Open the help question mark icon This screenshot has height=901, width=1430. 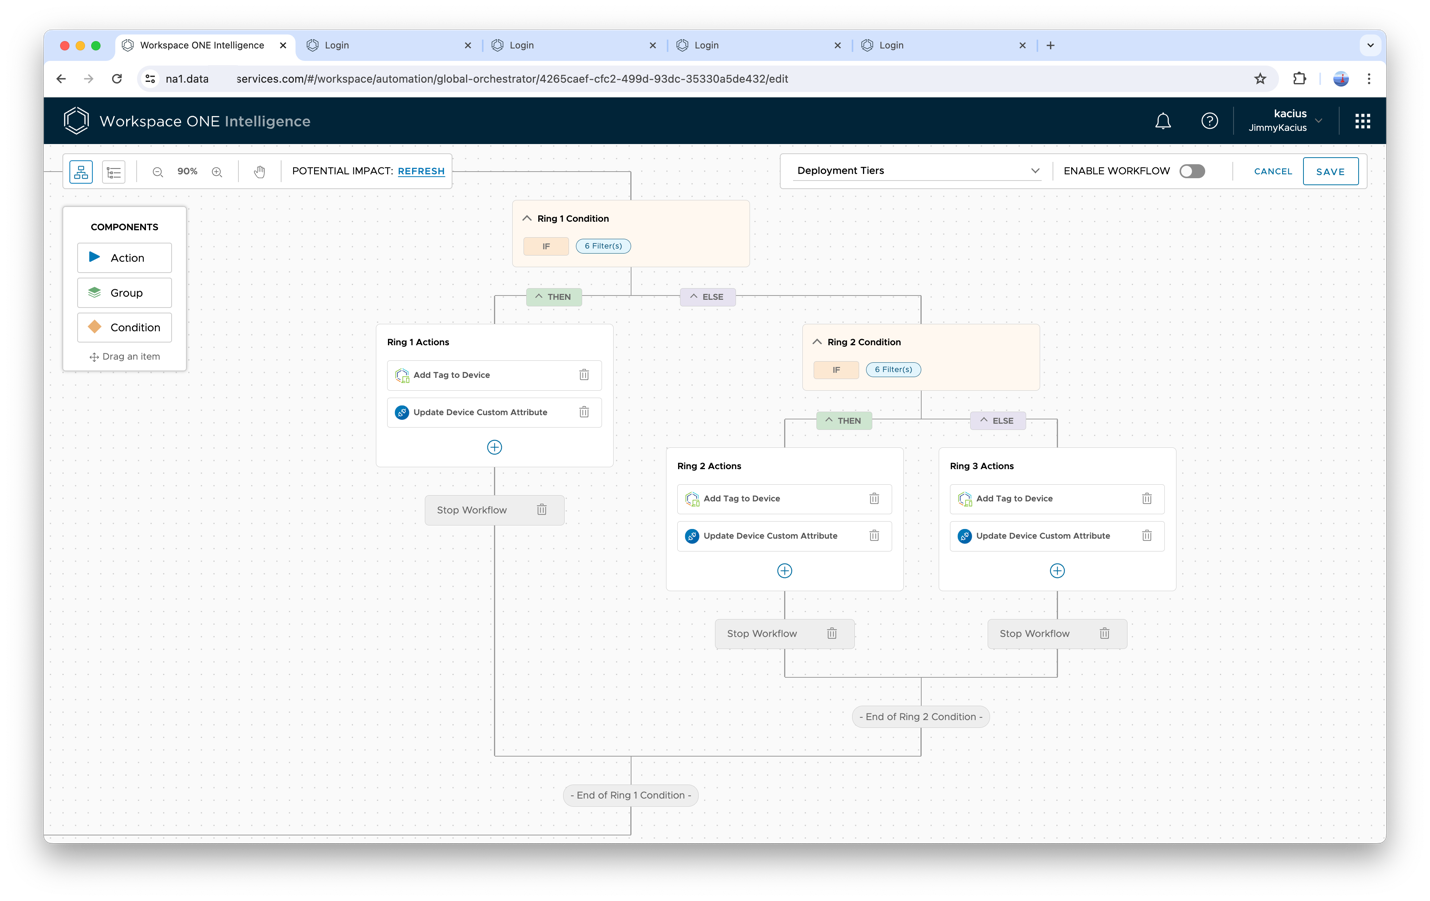pyautogui.click(x=1209, y=121)
